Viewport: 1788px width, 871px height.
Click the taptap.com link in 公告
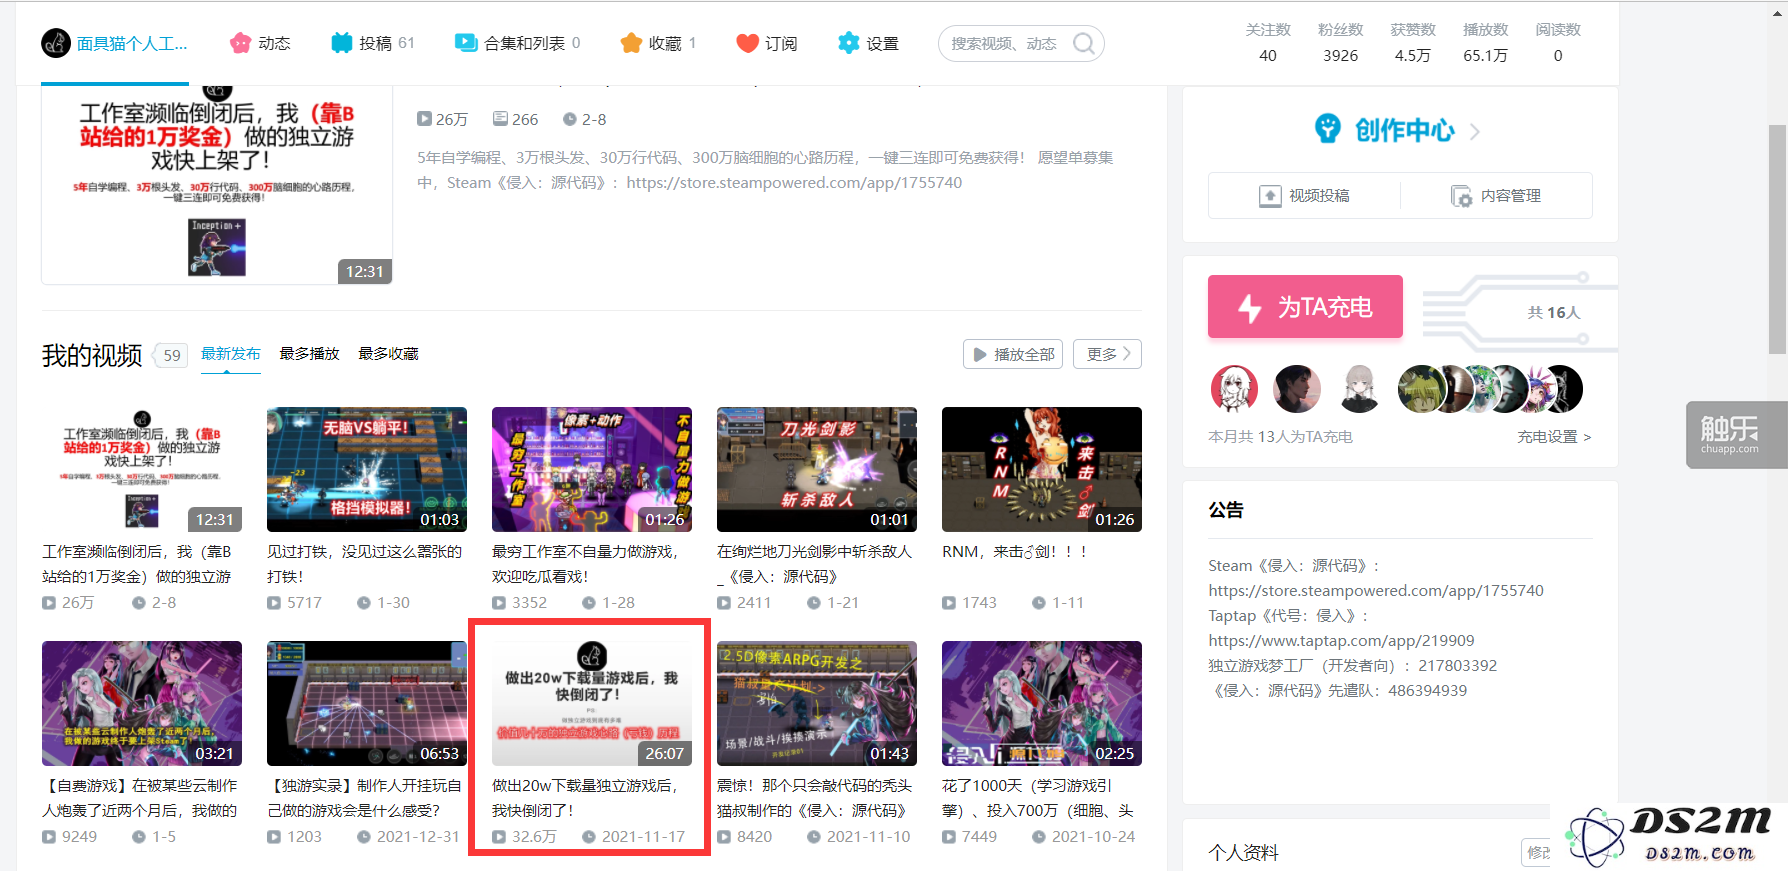[x=1341, y=641]
